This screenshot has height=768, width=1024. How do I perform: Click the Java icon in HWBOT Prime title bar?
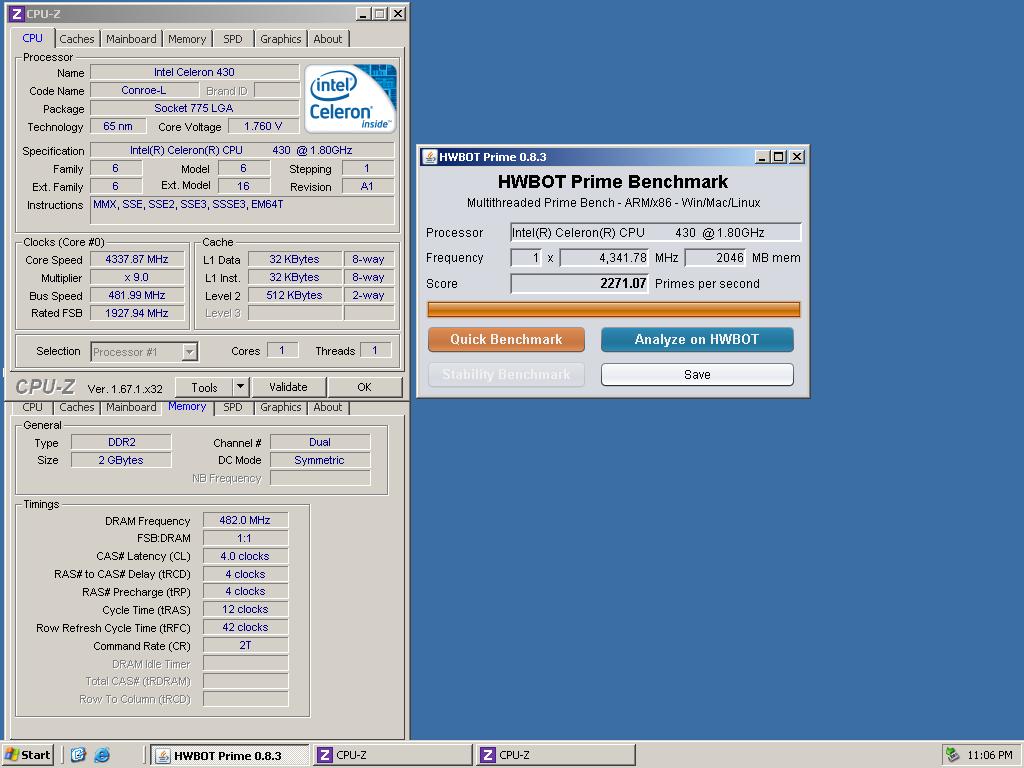[430, 157]
